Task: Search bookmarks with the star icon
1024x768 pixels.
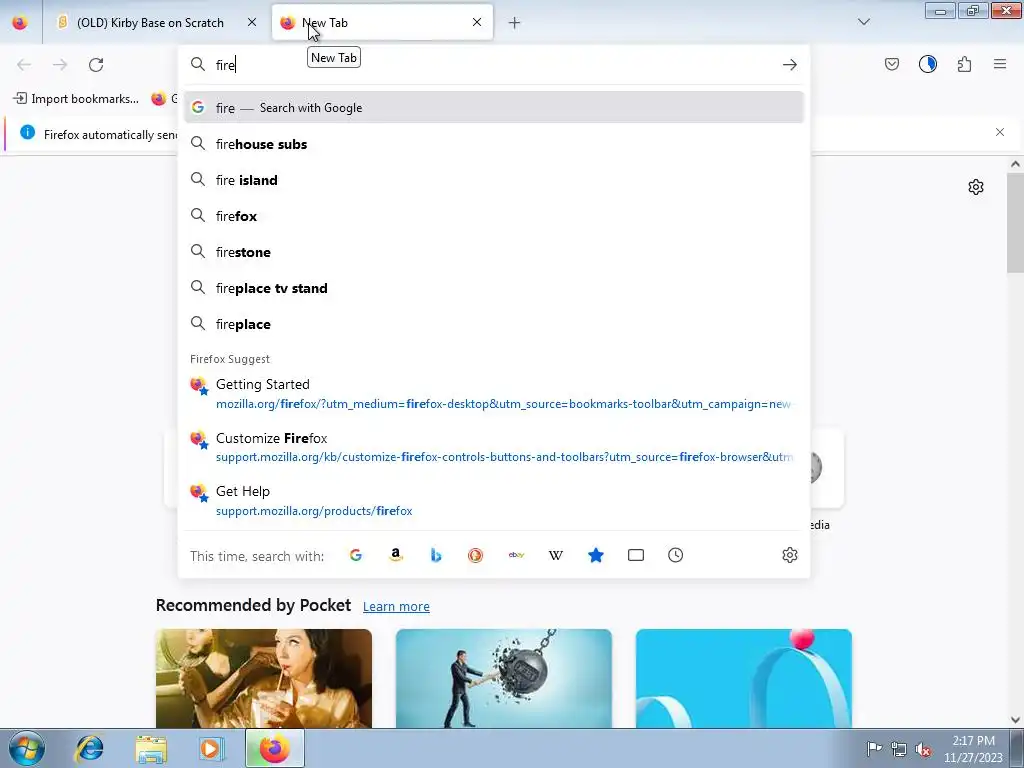Action: coord(596,555)
